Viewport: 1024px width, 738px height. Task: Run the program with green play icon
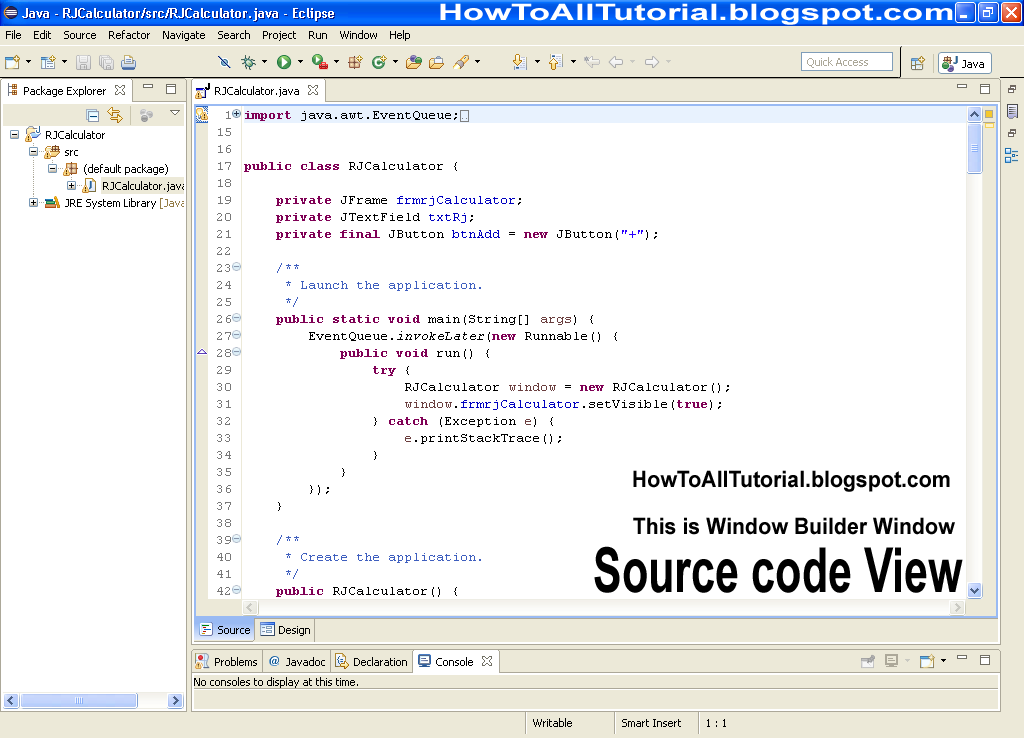pyautogui.click(x=283, y=62)
